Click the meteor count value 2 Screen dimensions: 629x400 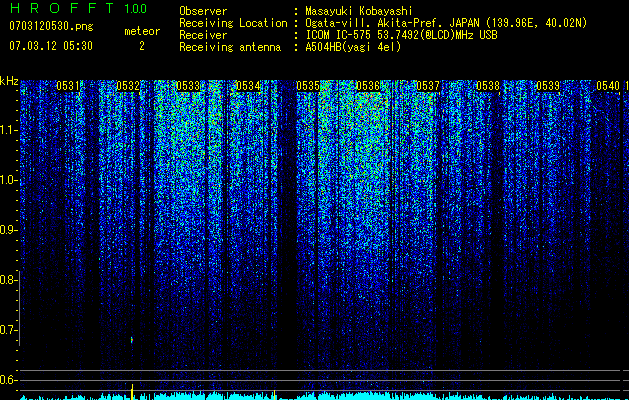click(142, 46)
